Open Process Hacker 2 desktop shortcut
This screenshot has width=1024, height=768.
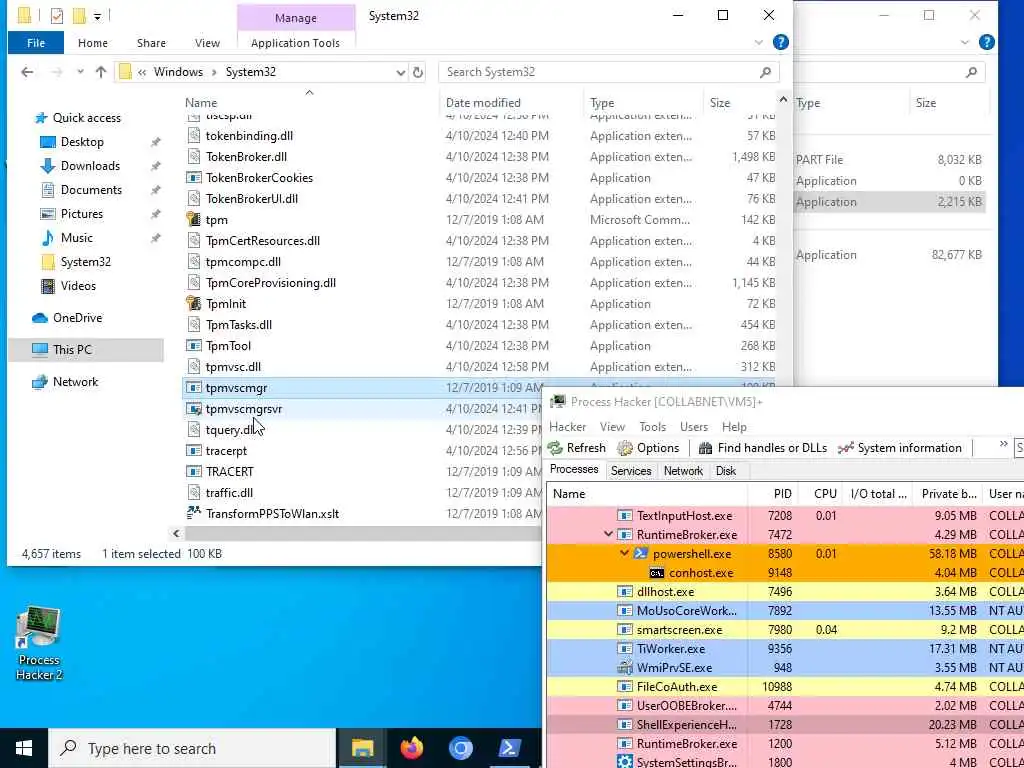coord(39,643)
